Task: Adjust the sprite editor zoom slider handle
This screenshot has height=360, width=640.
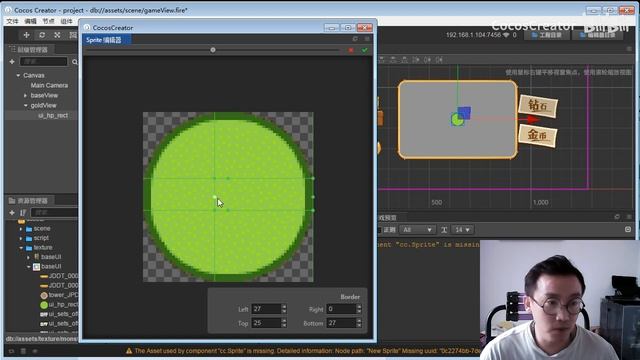Action: (x=213, y=50)
